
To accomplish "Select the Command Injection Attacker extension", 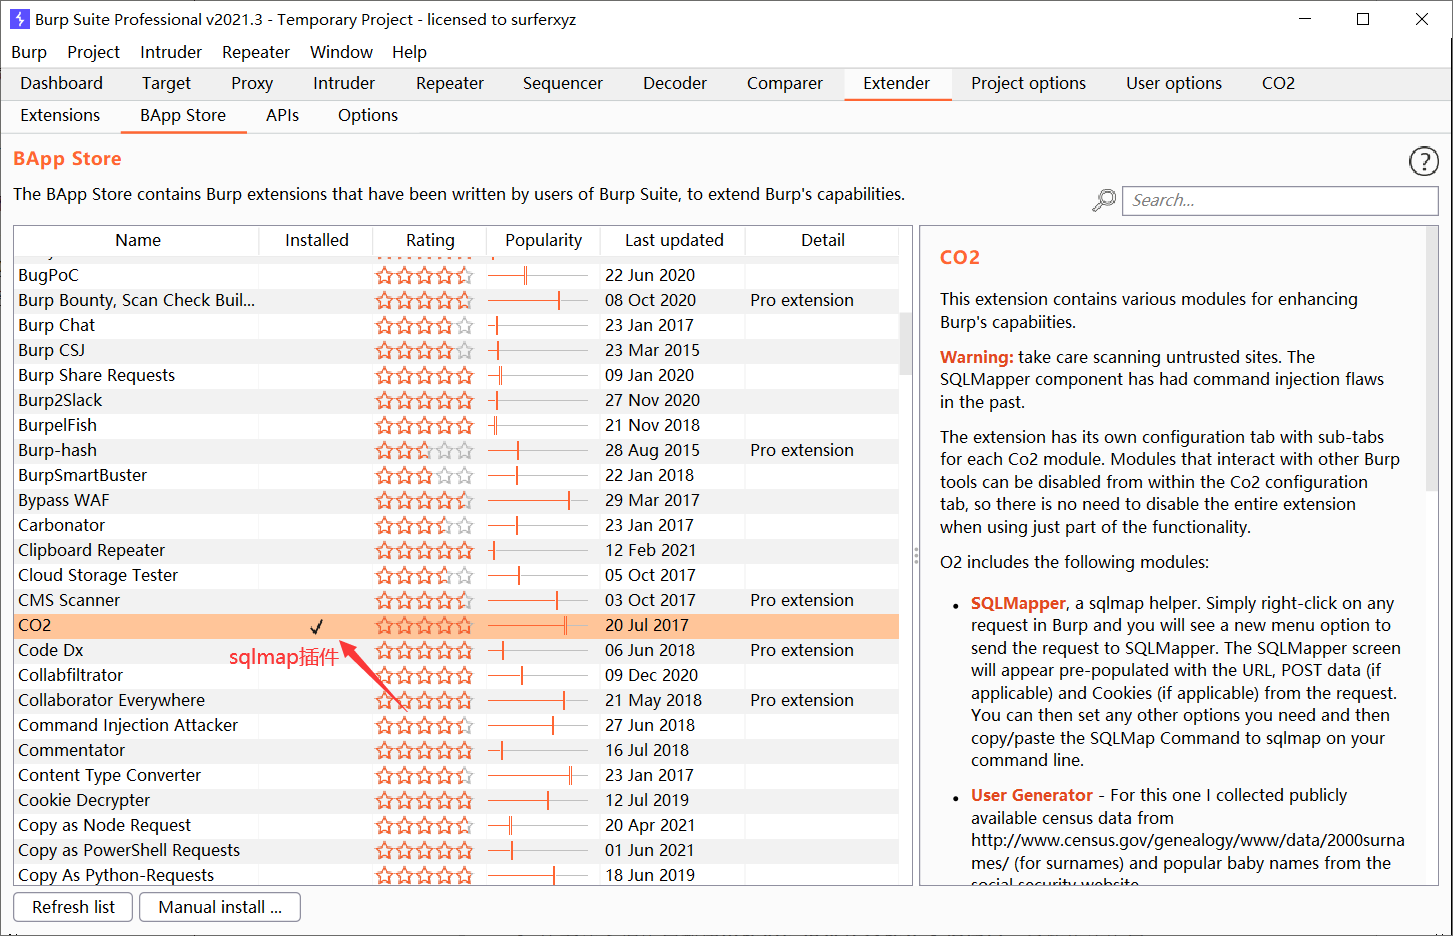I will pos(456,725).
